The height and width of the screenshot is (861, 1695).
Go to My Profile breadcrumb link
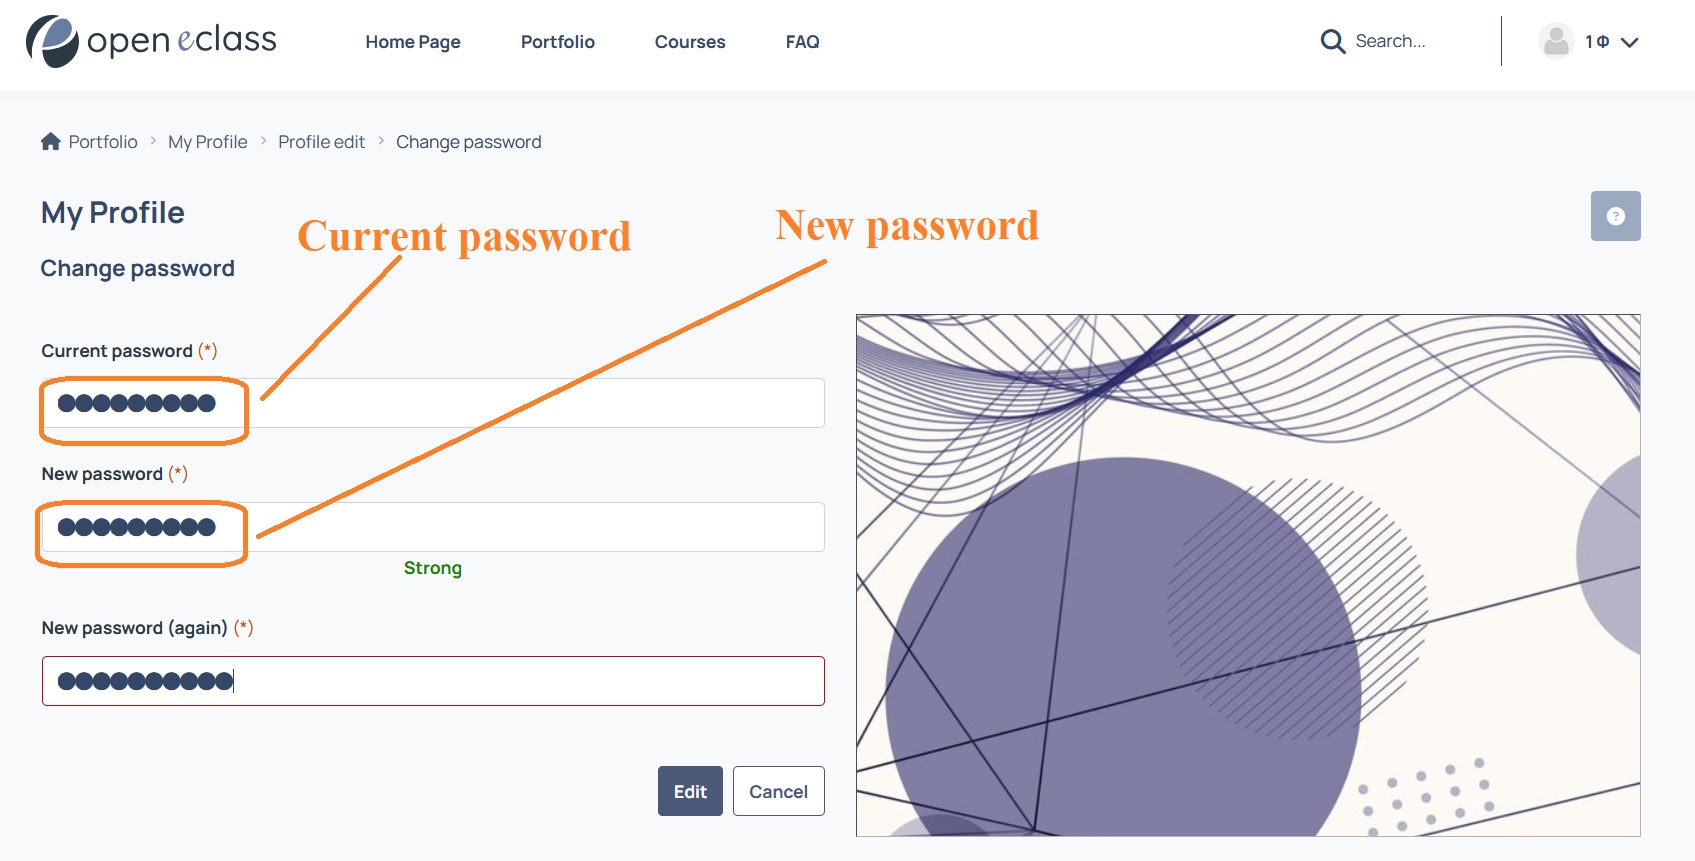(x=208, y=142)
